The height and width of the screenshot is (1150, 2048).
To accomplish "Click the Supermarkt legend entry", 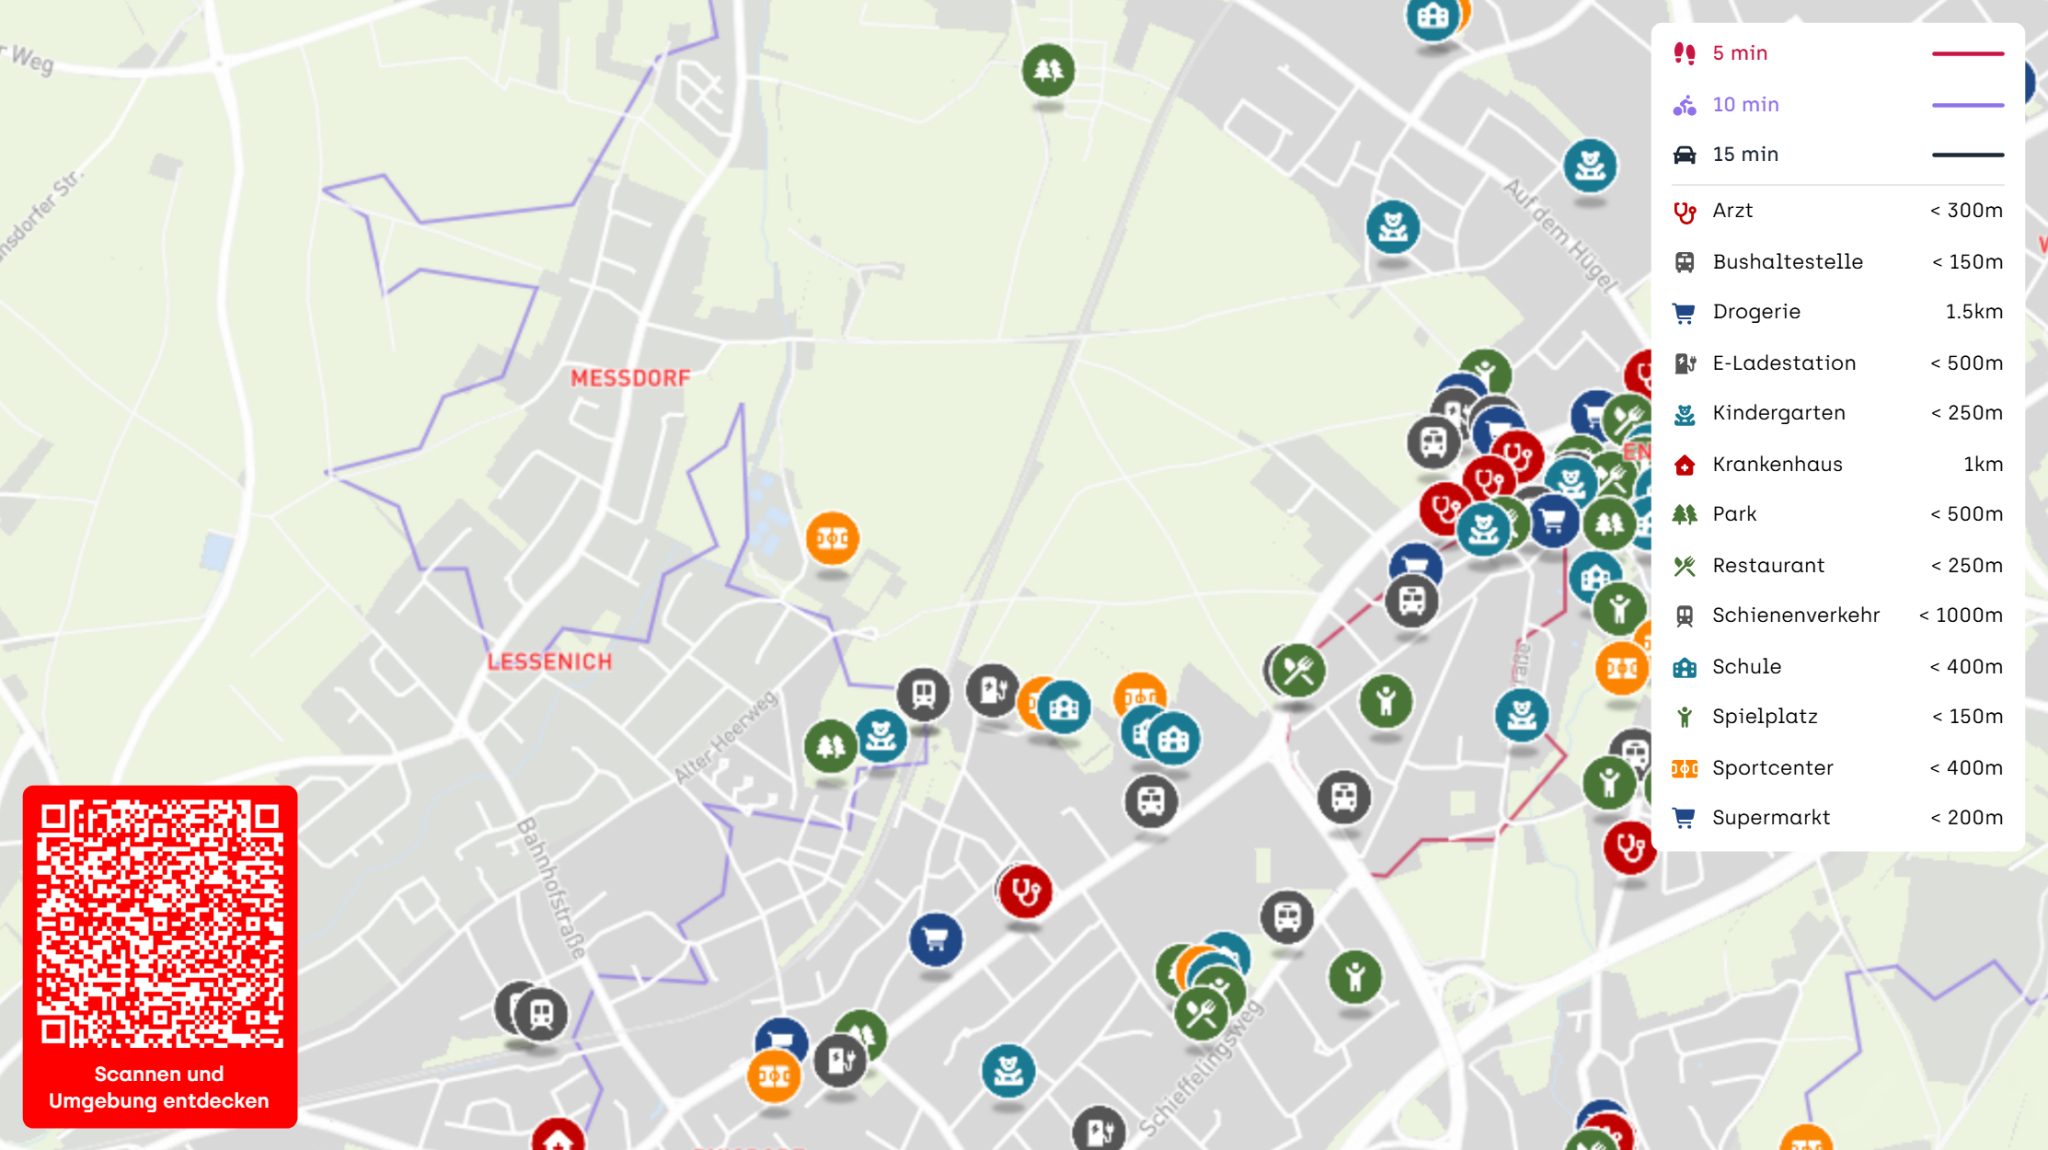I will [1838, 817].
